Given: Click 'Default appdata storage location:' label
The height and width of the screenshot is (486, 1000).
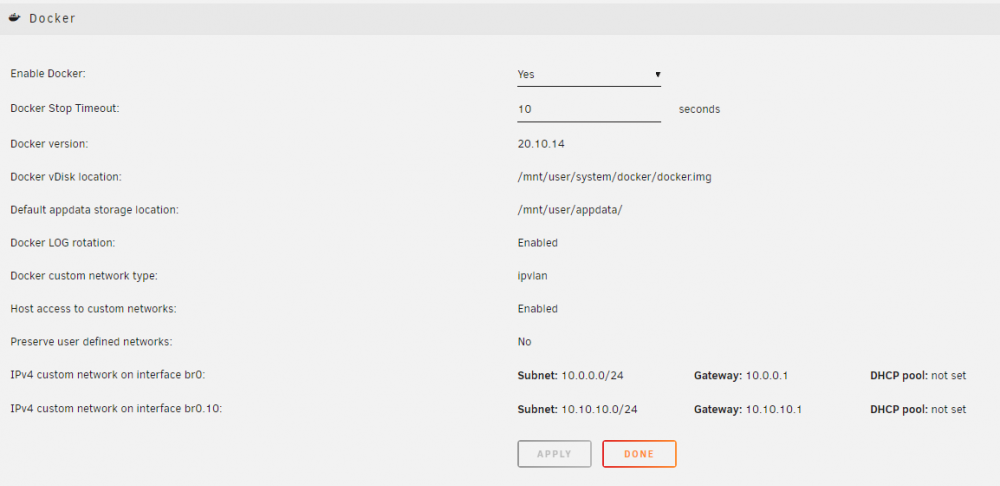Looking at the screenshot, I should [94, 210].
